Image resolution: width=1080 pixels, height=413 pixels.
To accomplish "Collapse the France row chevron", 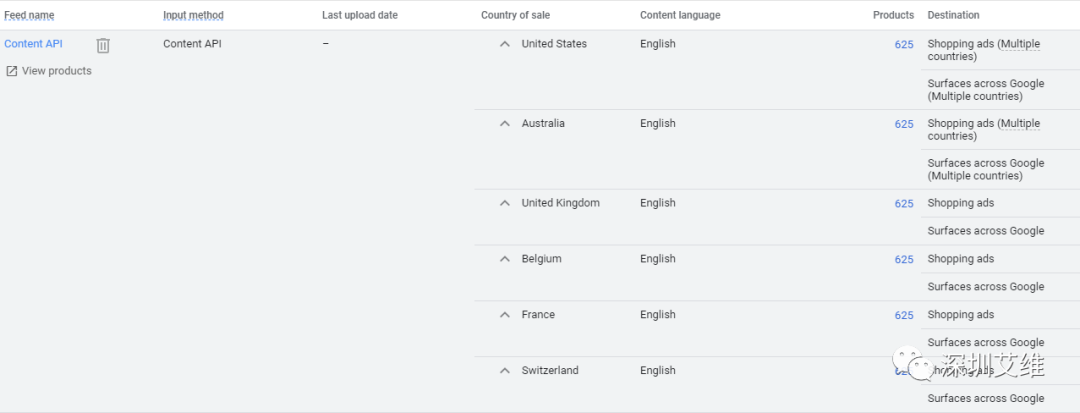I will click(x=505, y=315).
